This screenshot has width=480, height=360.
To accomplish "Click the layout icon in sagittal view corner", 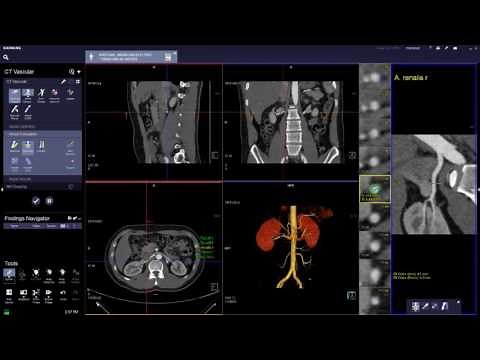I will [215, 155].
